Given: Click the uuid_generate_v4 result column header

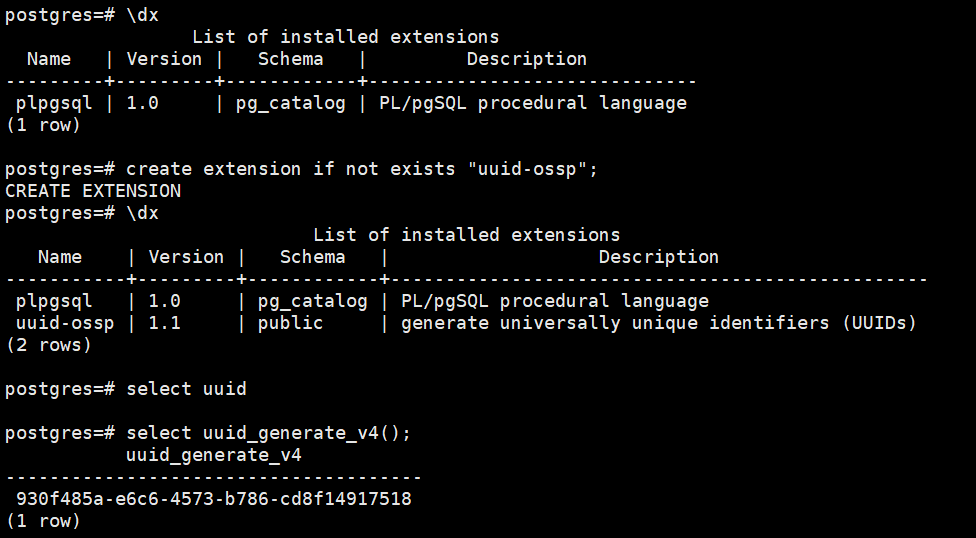Looking at the screenshot, I should point(214,455).
